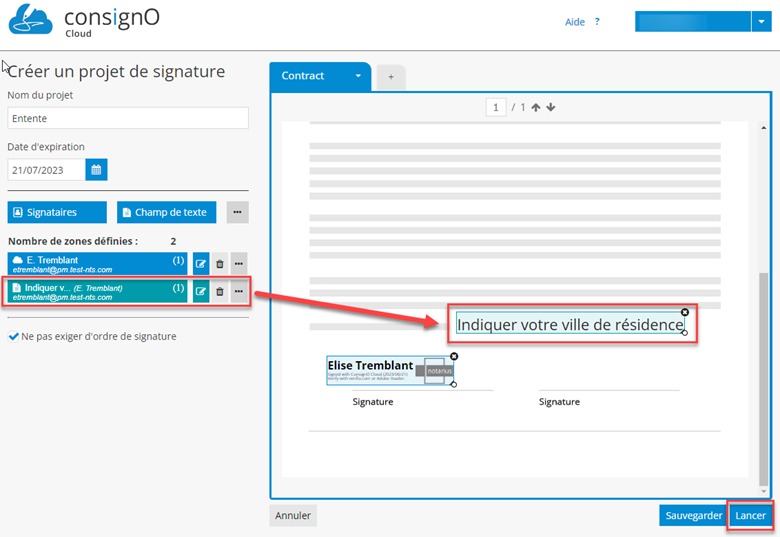Go to next page with down arrow
Screen dimensions: 780x537
pyautogui.click(x=550, y=108)
